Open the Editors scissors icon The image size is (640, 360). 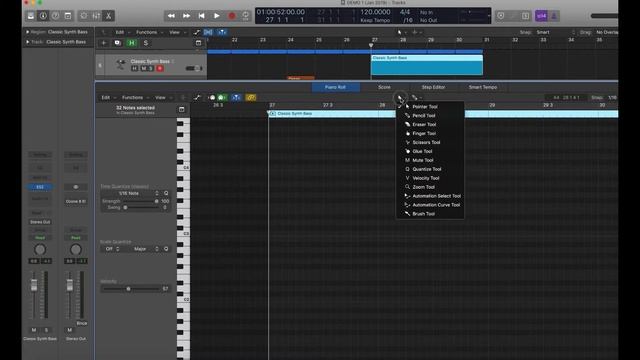click(109, 16)
